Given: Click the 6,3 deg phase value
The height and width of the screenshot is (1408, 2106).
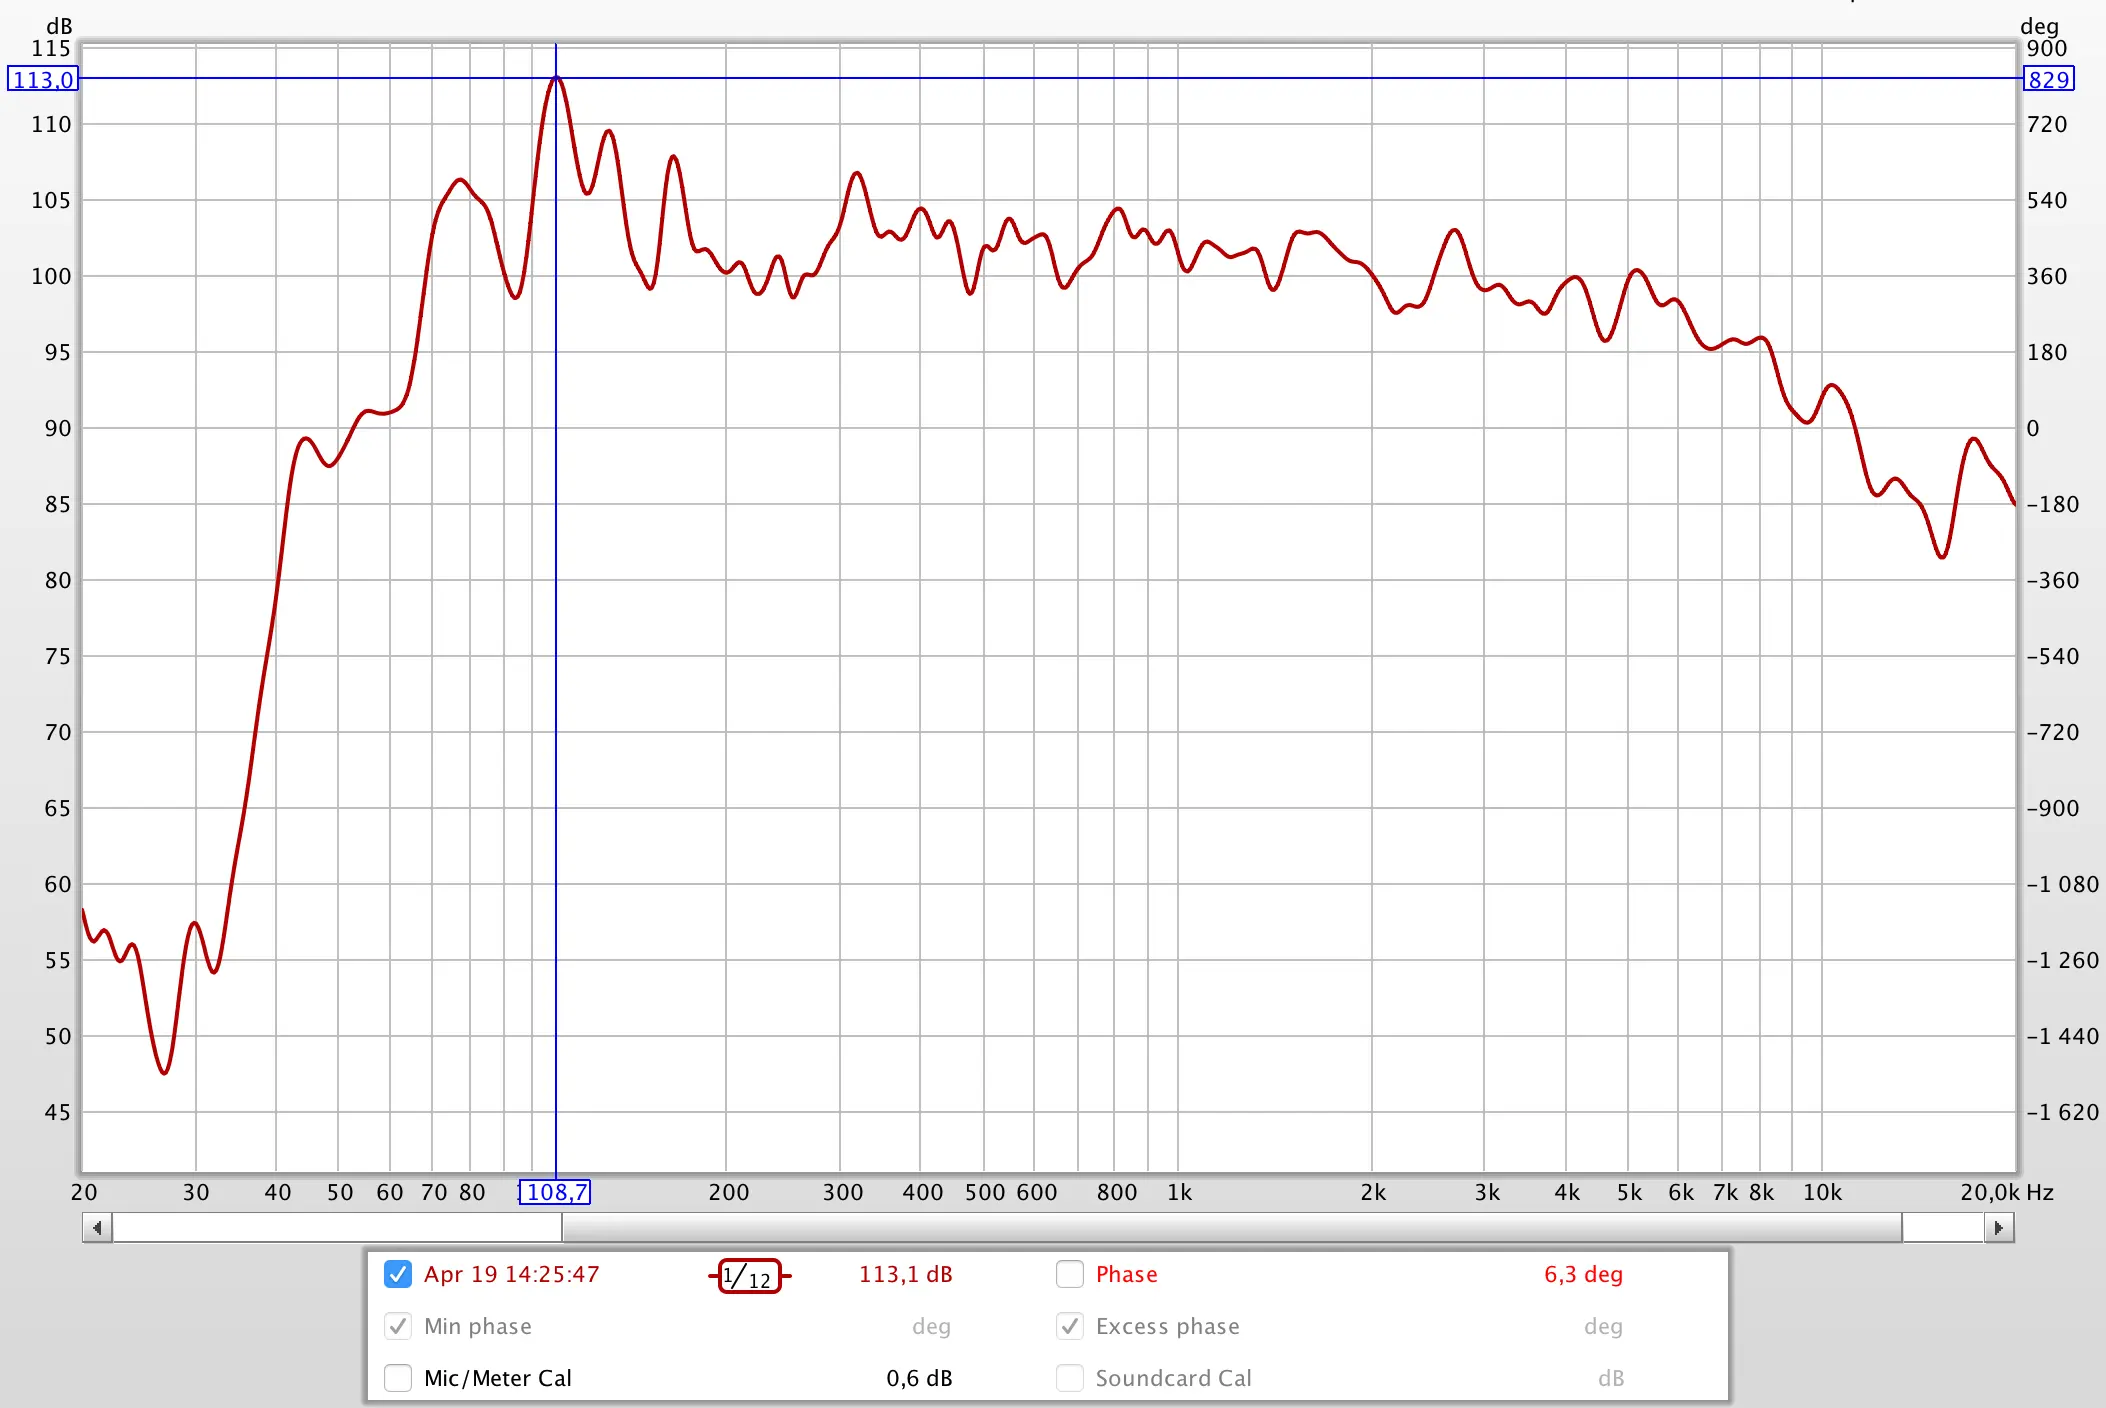Looking at the screenshot, I should point(1583,1274).
